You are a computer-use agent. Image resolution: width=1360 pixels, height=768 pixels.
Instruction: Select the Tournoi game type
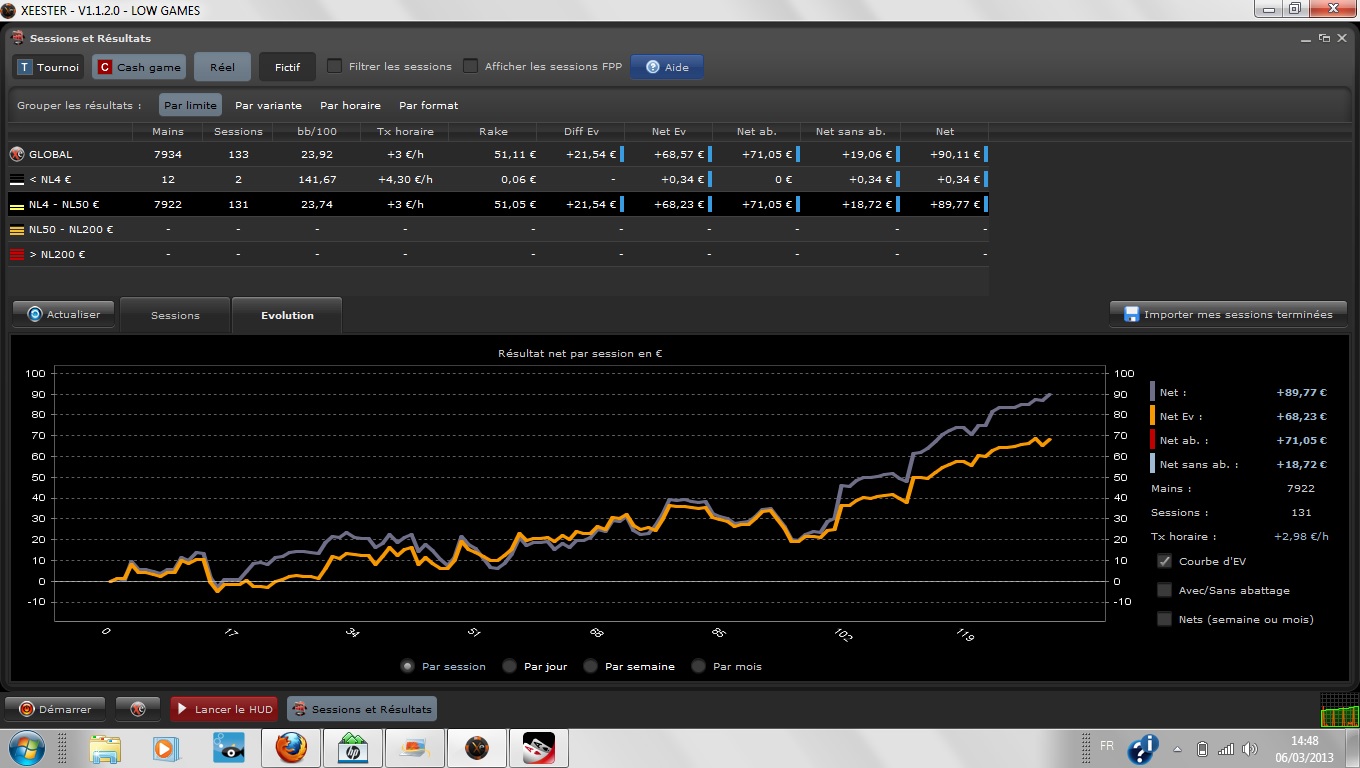pos(48,67)
